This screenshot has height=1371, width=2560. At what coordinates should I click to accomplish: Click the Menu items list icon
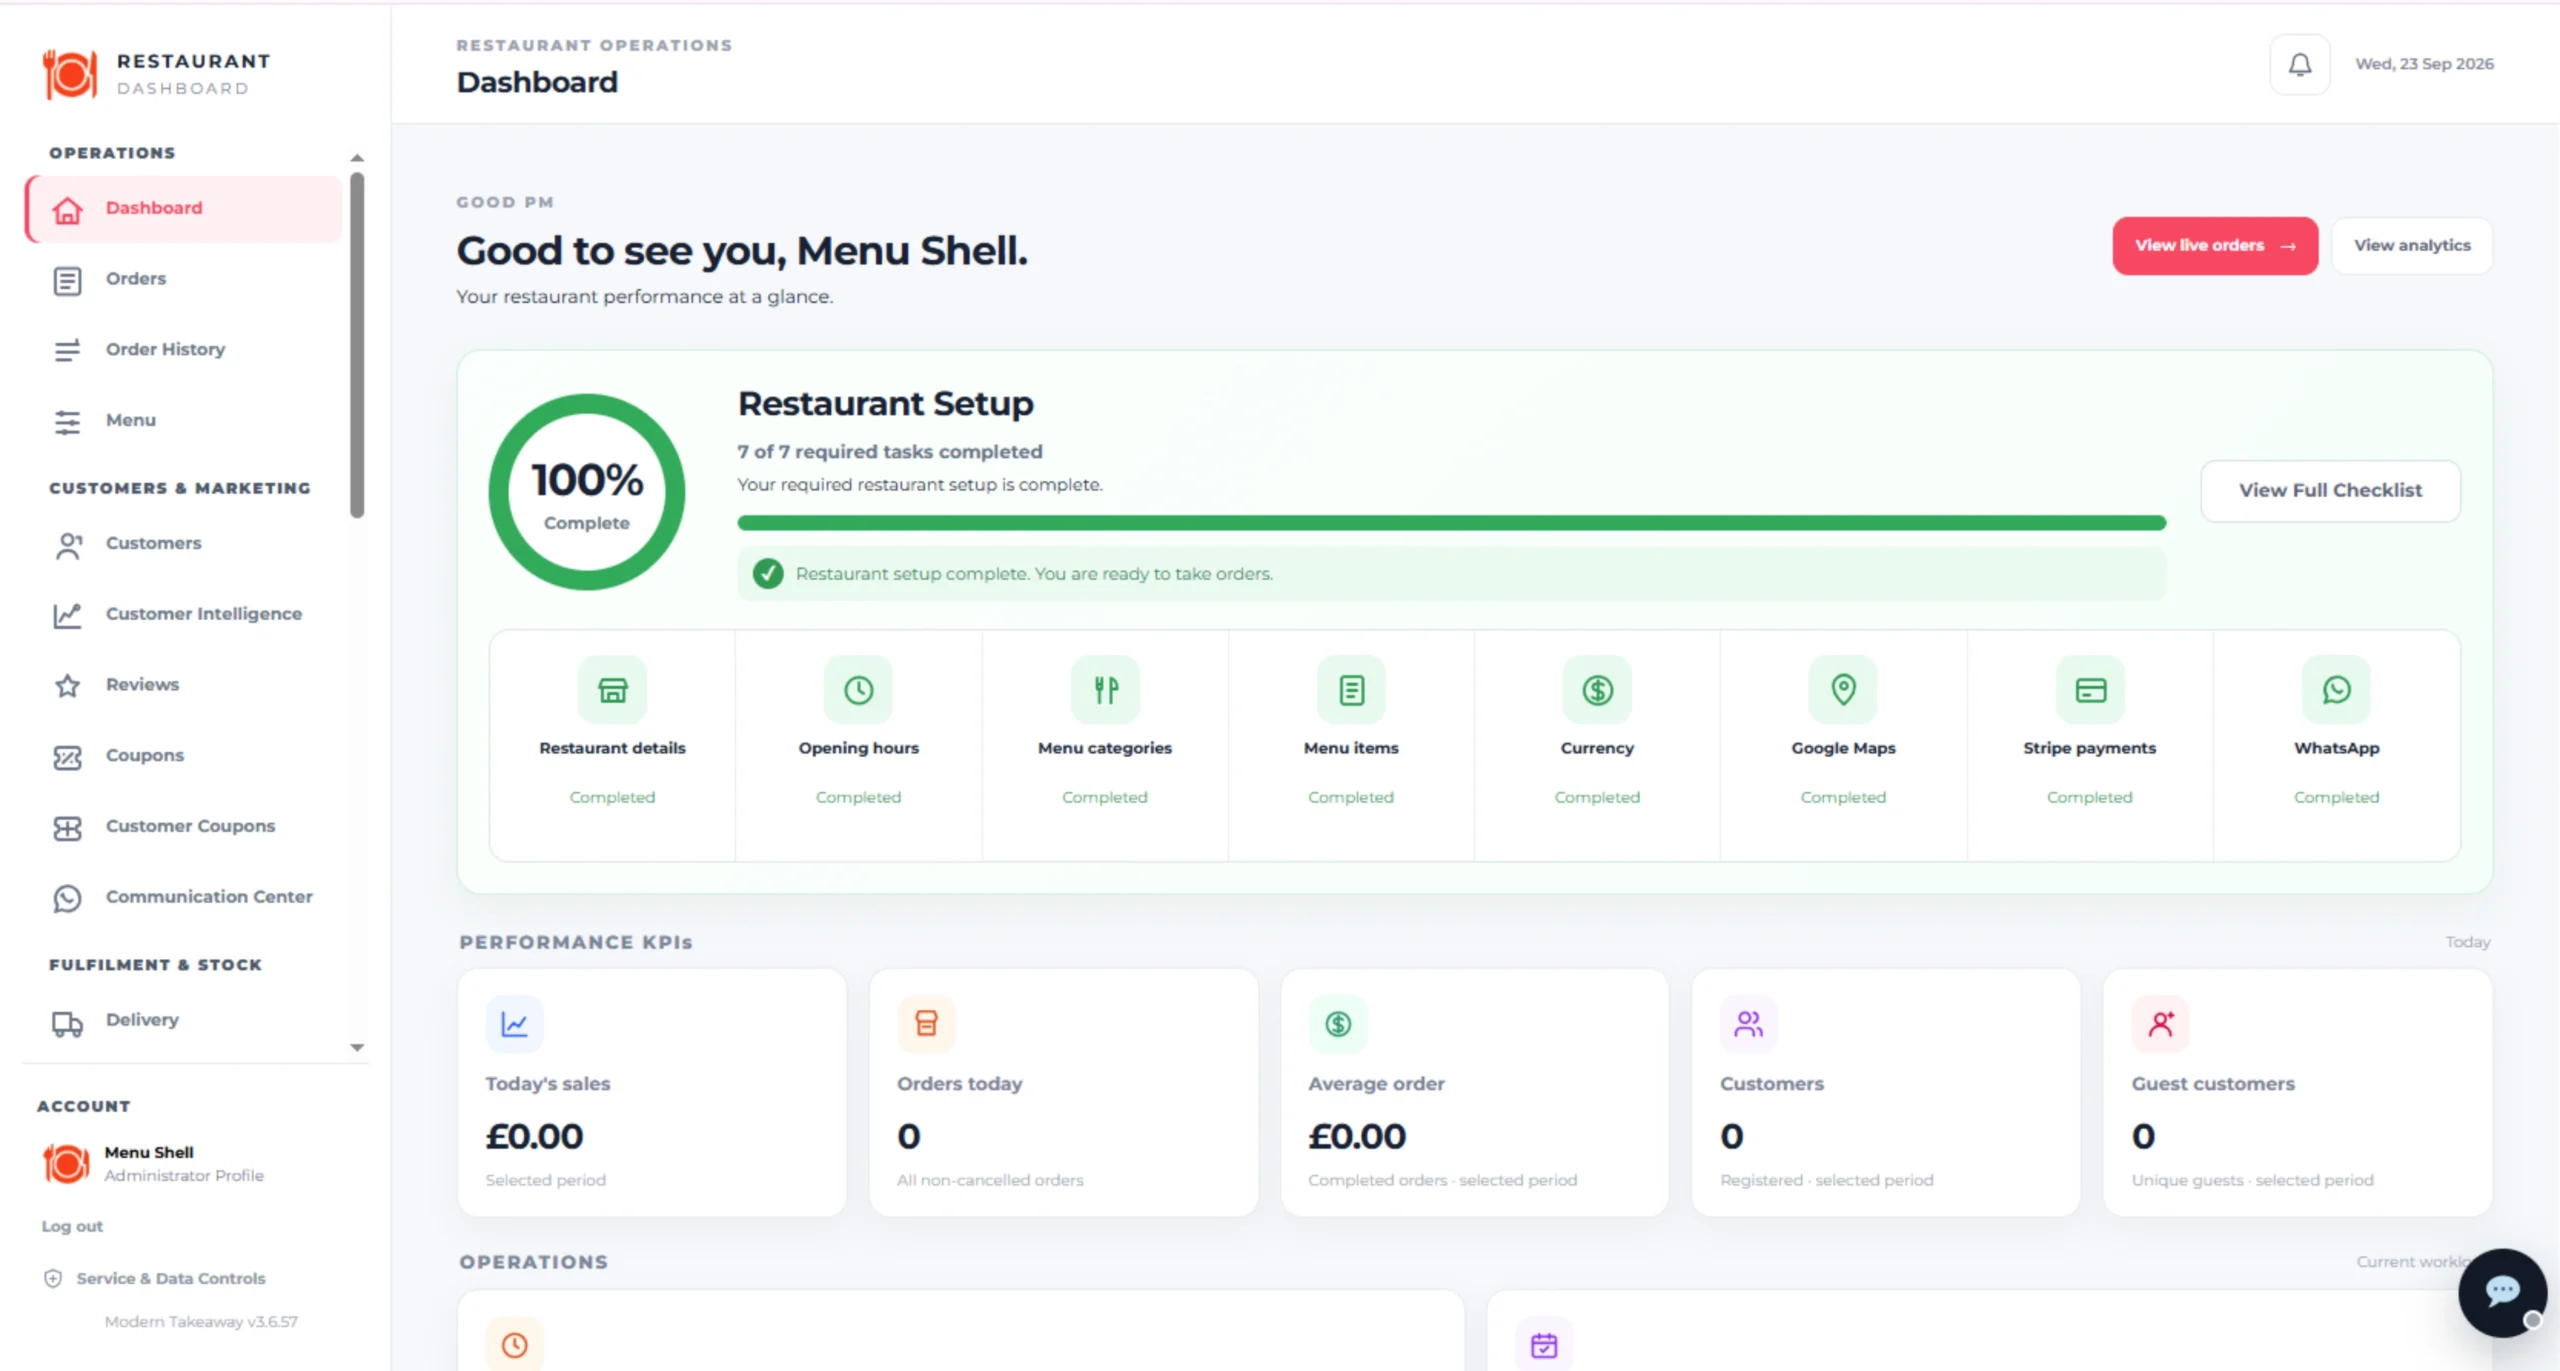(x=1351, y=689)
